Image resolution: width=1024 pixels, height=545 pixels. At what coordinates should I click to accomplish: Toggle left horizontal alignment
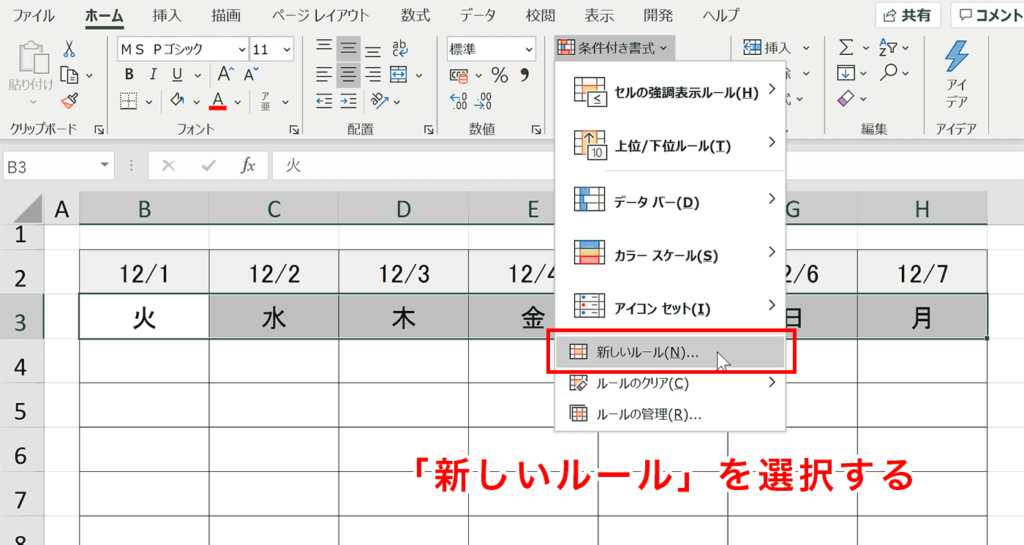pyautogui.click(x=324, y=75)
